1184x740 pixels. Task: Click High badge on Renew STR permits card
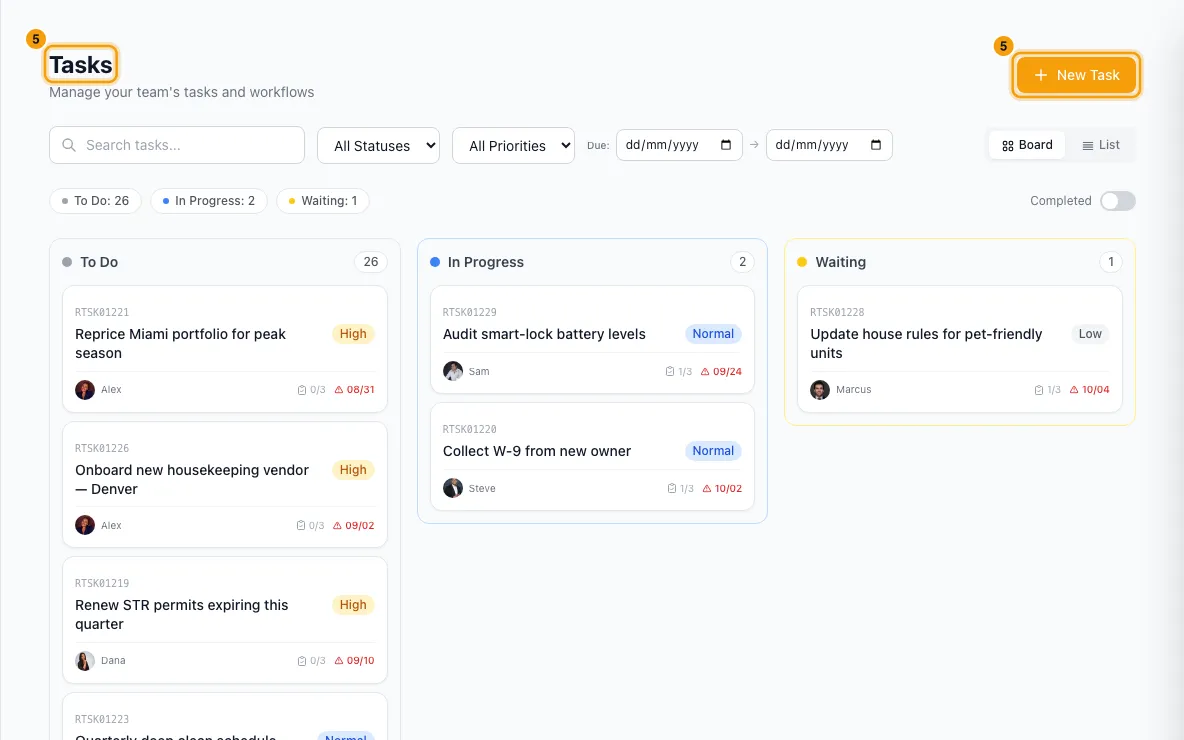tap(353, 605)
